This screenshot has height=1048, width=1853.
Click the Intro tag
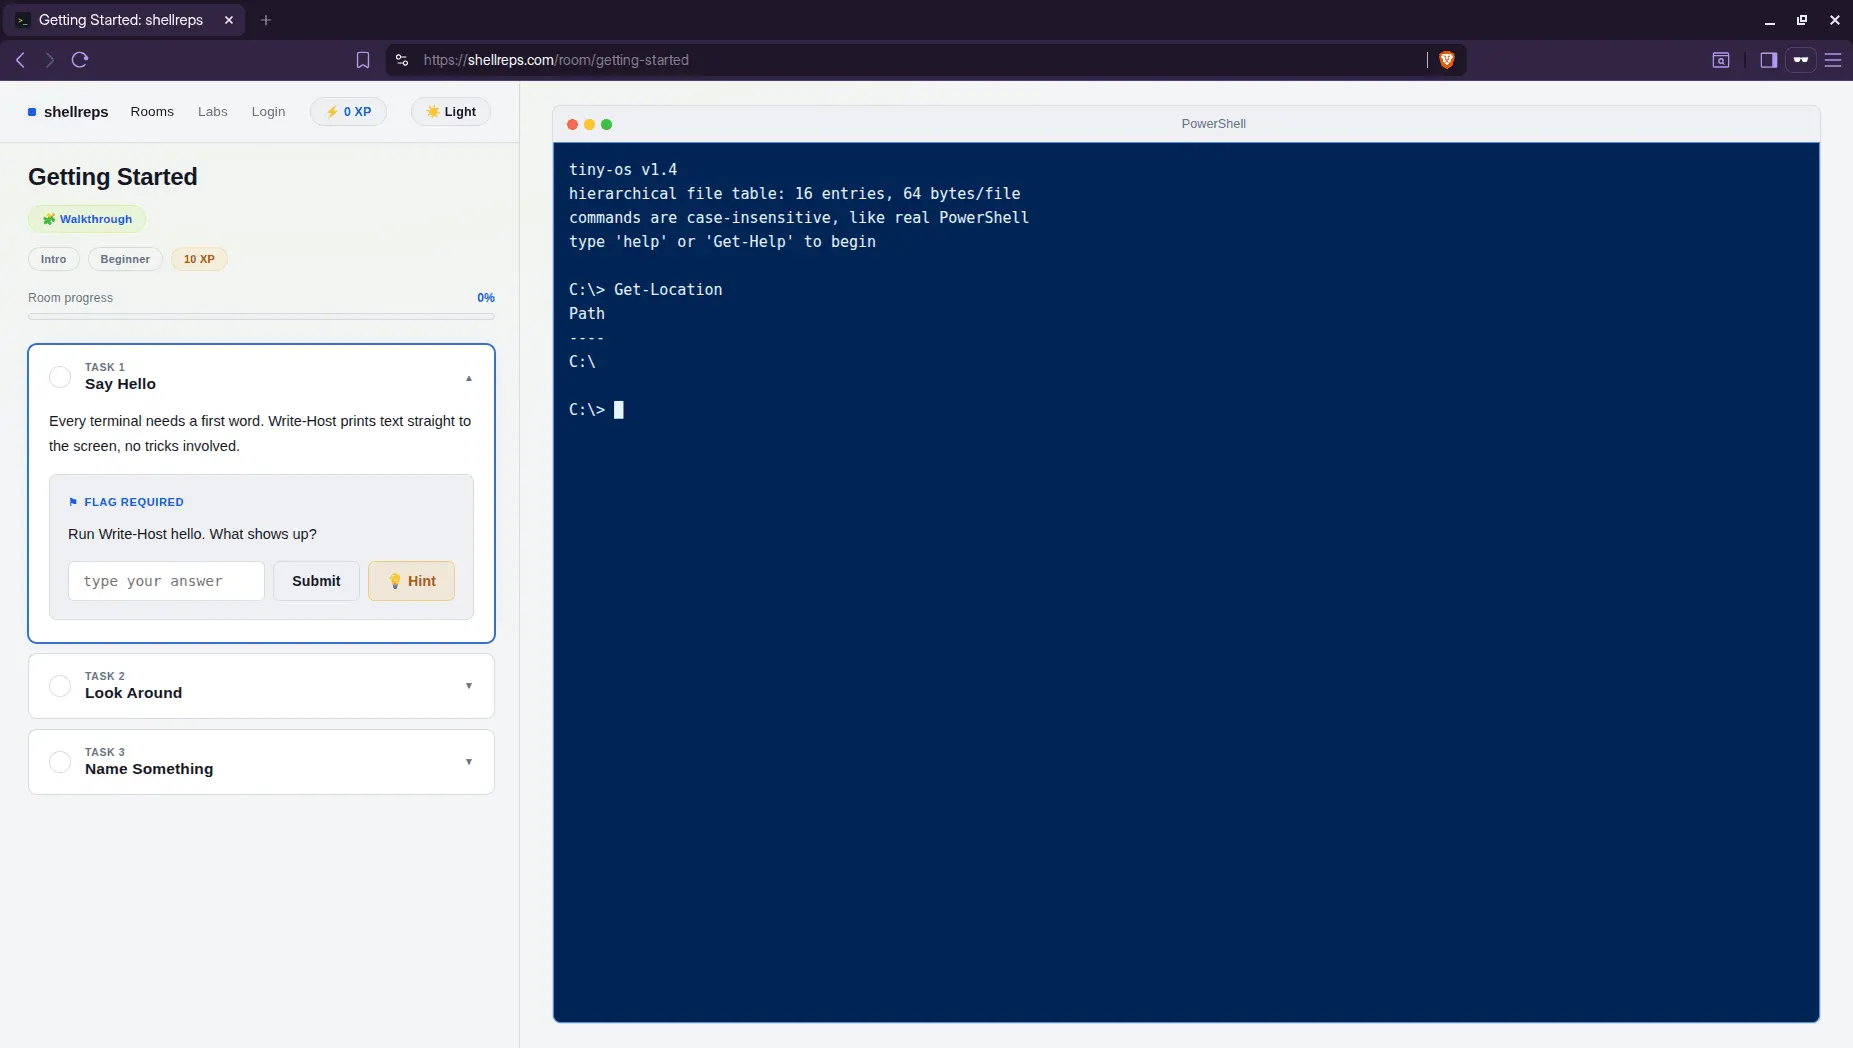point(53,259)
